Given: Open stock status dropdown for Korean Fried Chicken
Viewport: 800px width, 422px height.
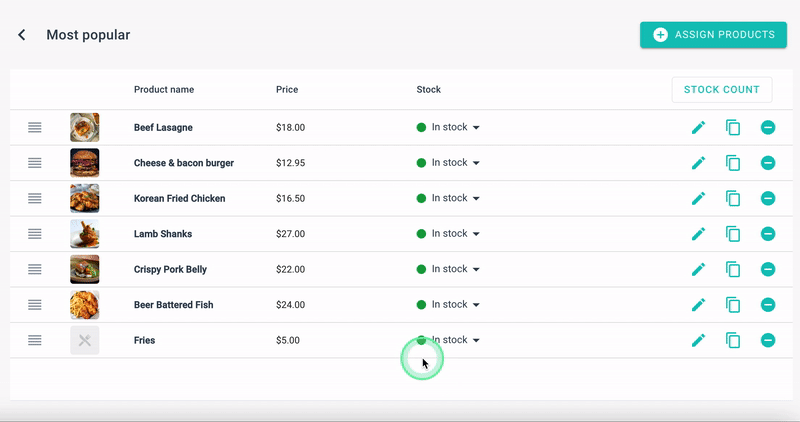Looking at the screenshot, I should click(448, 198).
